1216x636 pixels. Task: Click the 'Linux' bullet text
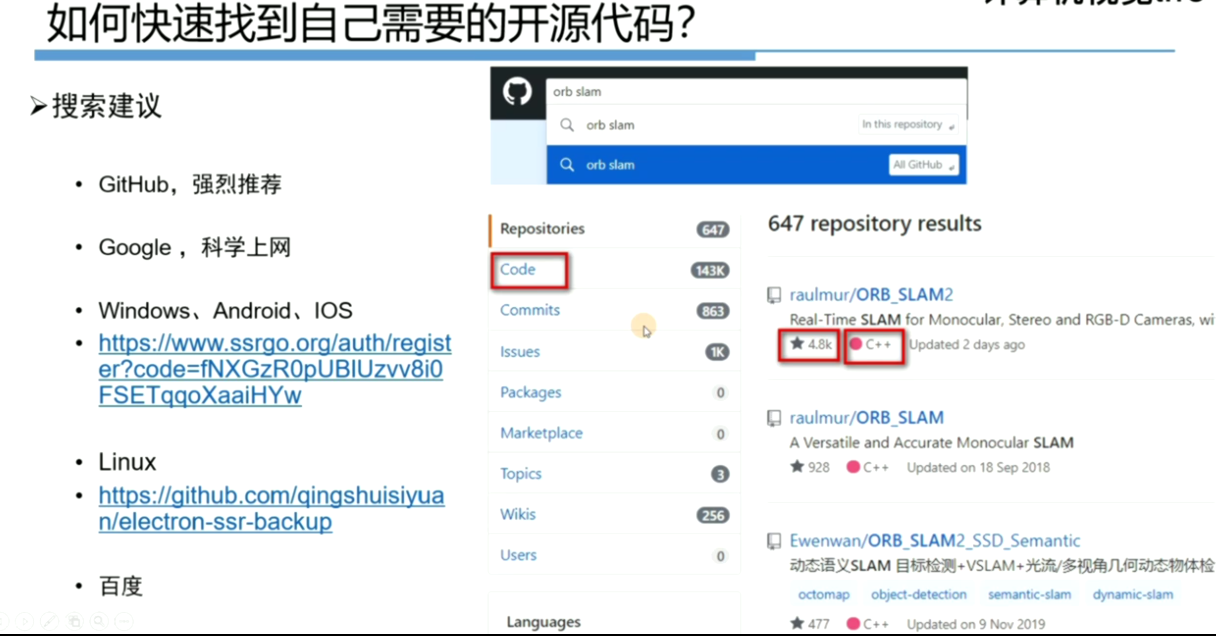tap(127, 463)
